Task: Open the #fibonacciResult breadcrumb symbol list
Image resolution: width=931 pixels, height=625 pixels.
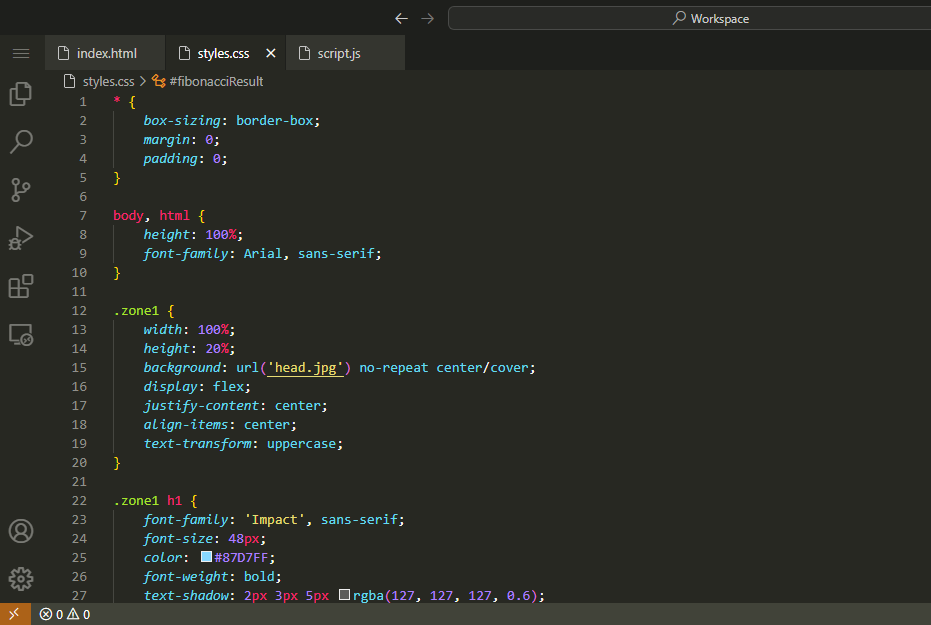Action: pos(215,81)
